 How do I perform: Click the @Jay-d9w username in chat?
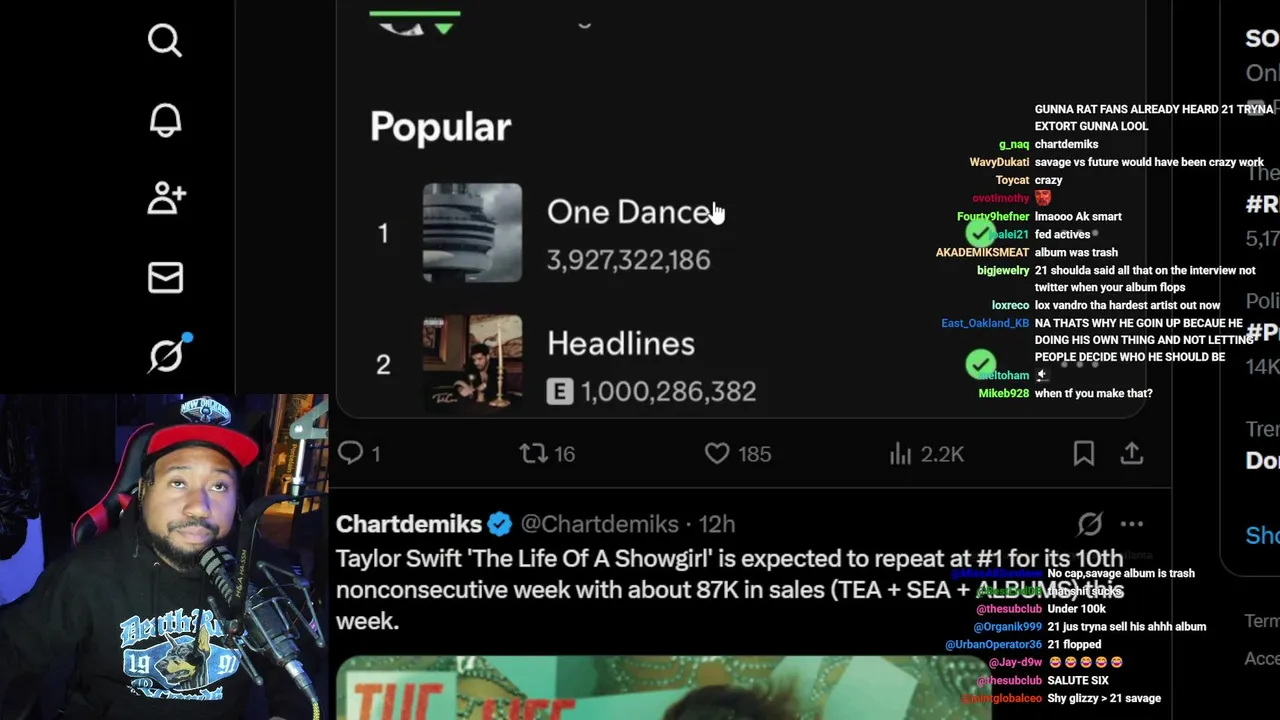tap(1016, 662)
